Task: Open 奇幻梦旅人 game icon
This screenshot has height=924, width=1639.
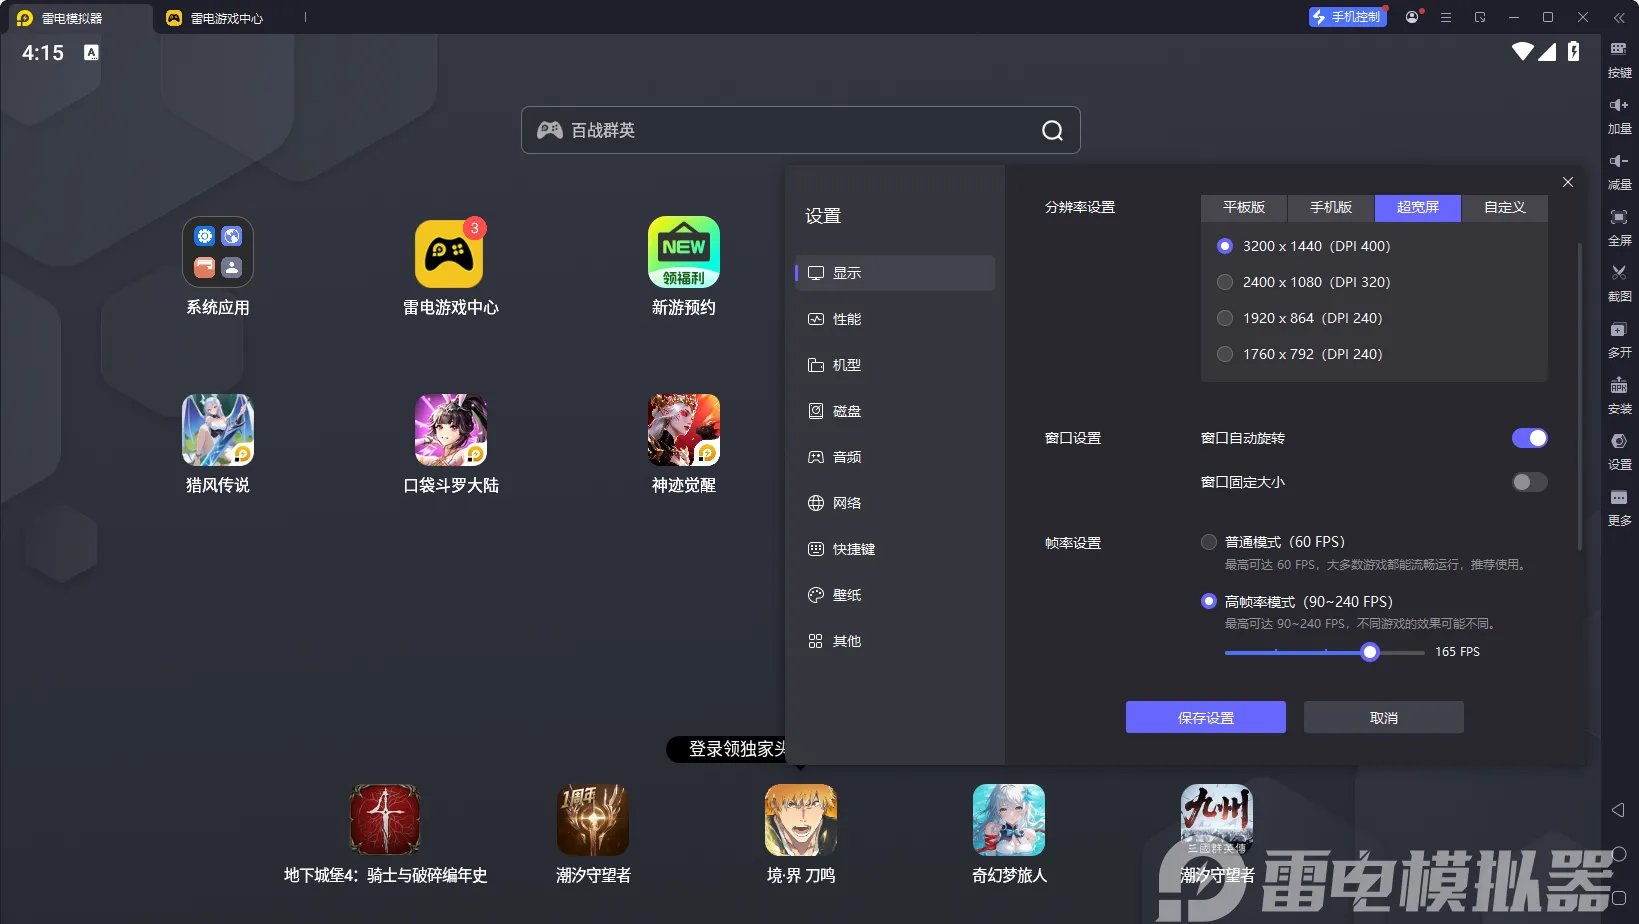Action: (x=1009, y=820)
